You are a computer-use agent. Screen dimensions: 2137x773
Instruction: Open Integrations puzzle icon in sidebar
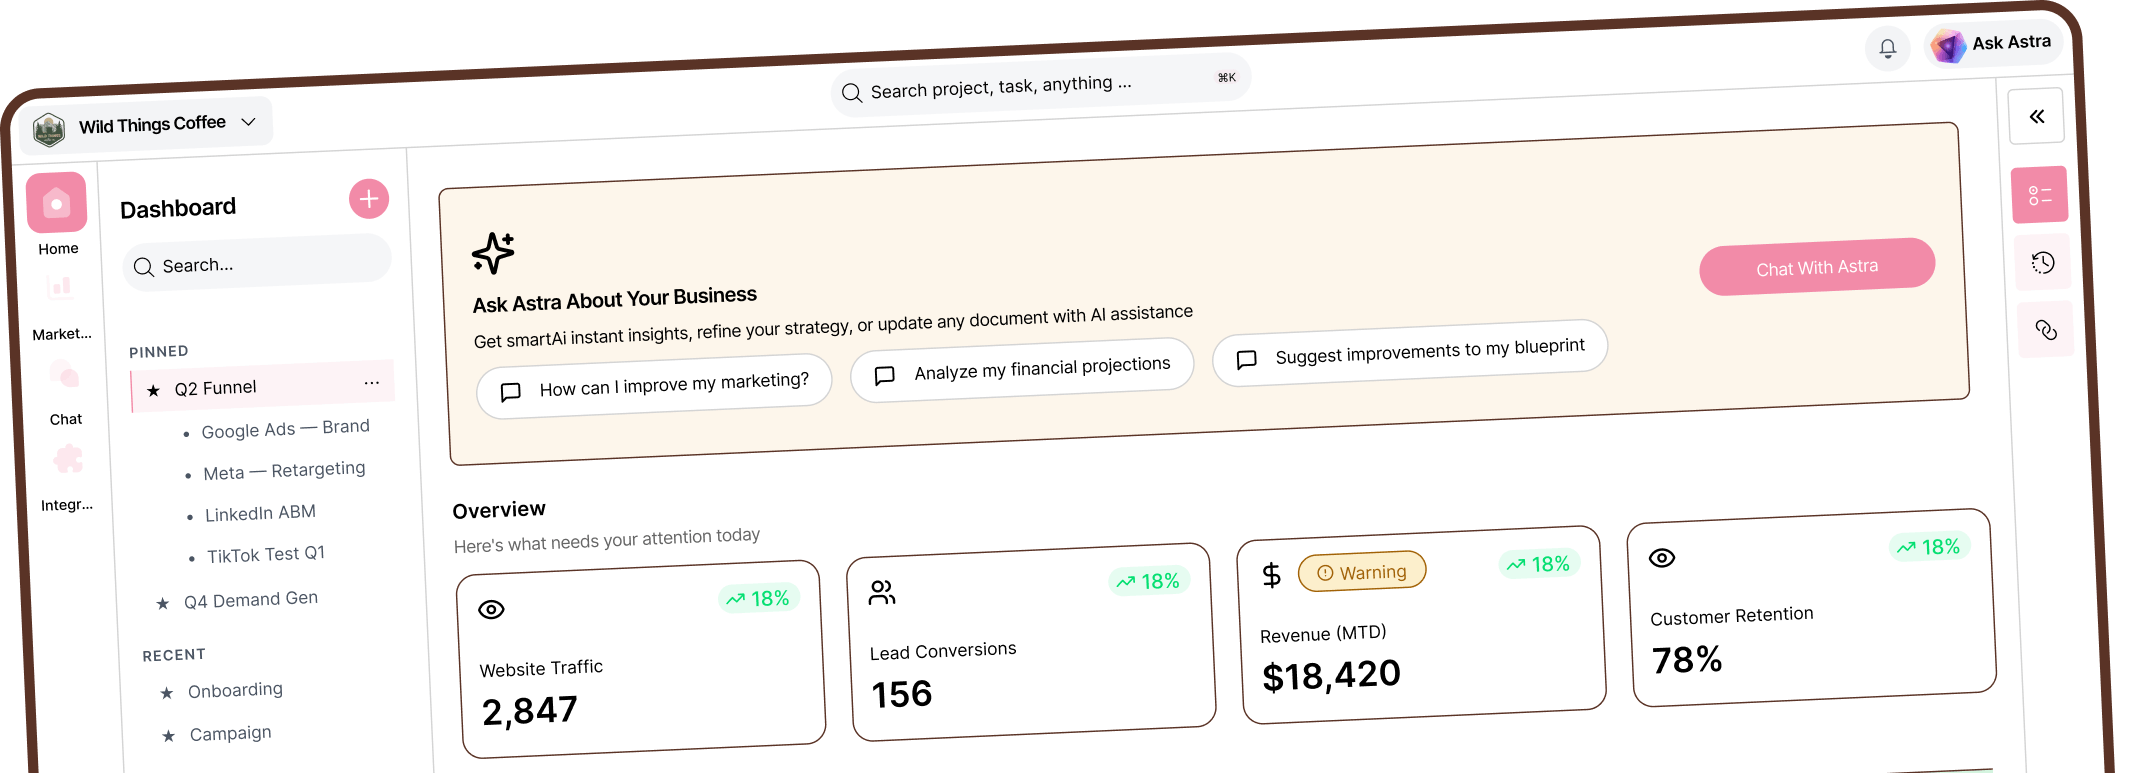68,460
